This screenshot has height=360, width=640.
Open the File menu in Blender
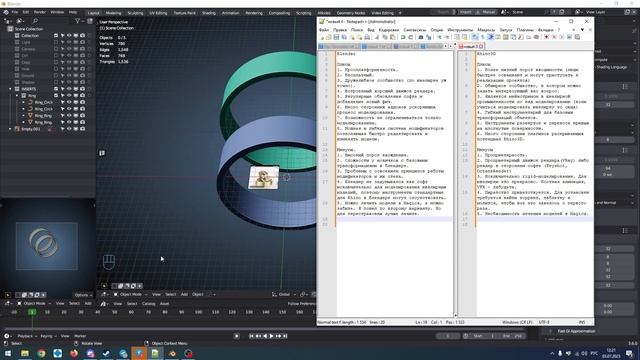point(15,12)
